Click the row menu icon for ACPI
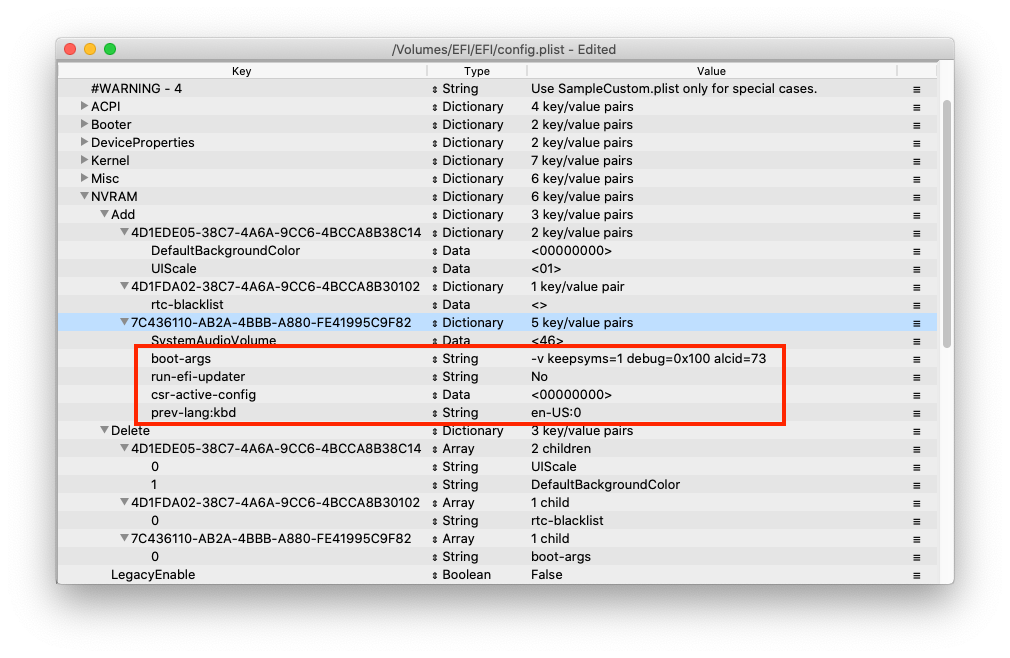The width and height of the screenshot is (1010, 658). point(916,107)
